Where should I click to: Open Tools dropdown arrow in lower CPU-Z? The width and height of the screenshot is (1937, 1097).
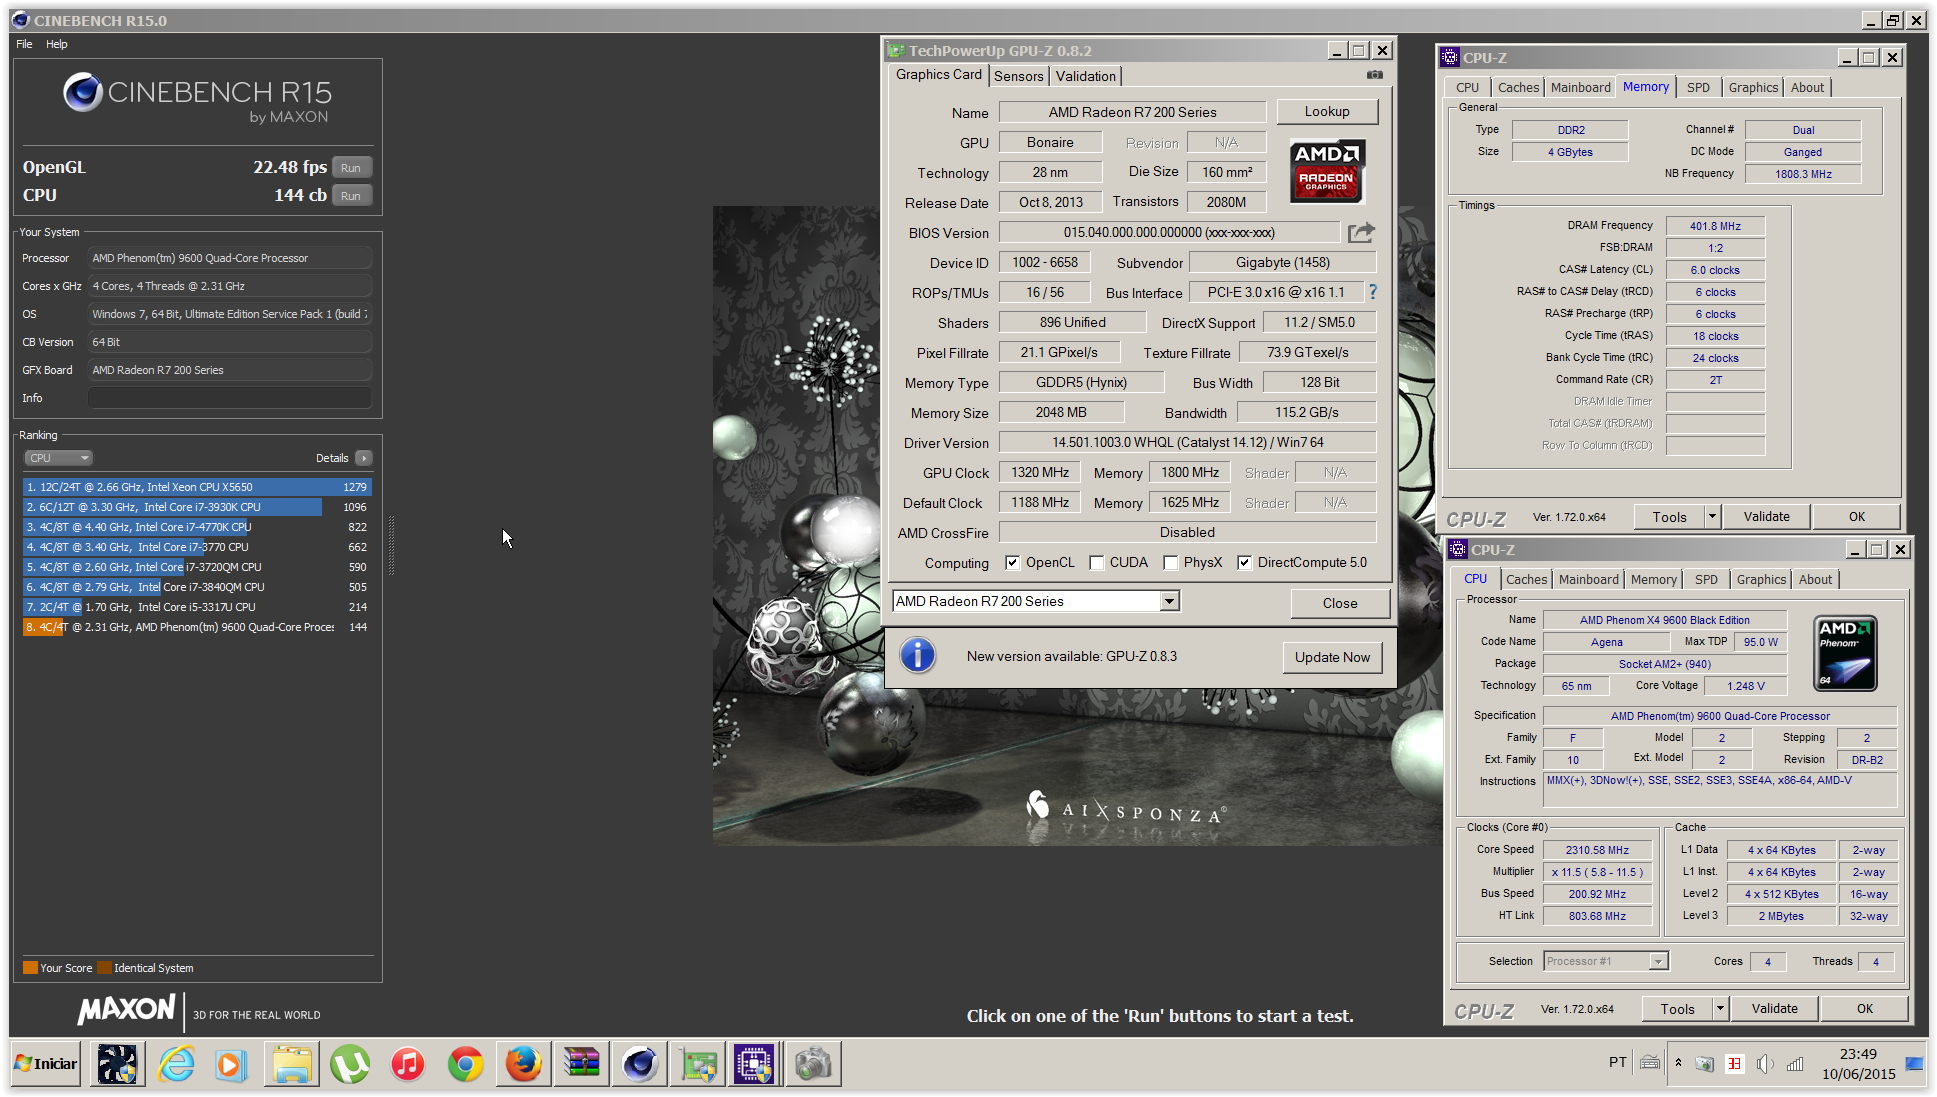(1720, 1009)
